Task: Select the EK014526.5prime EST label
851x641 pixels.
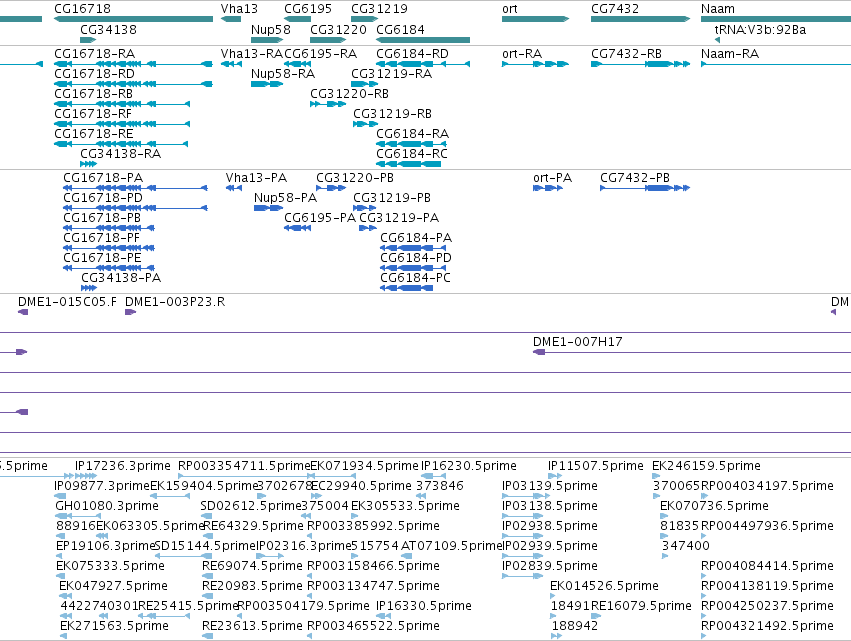Action: (604, 586)
